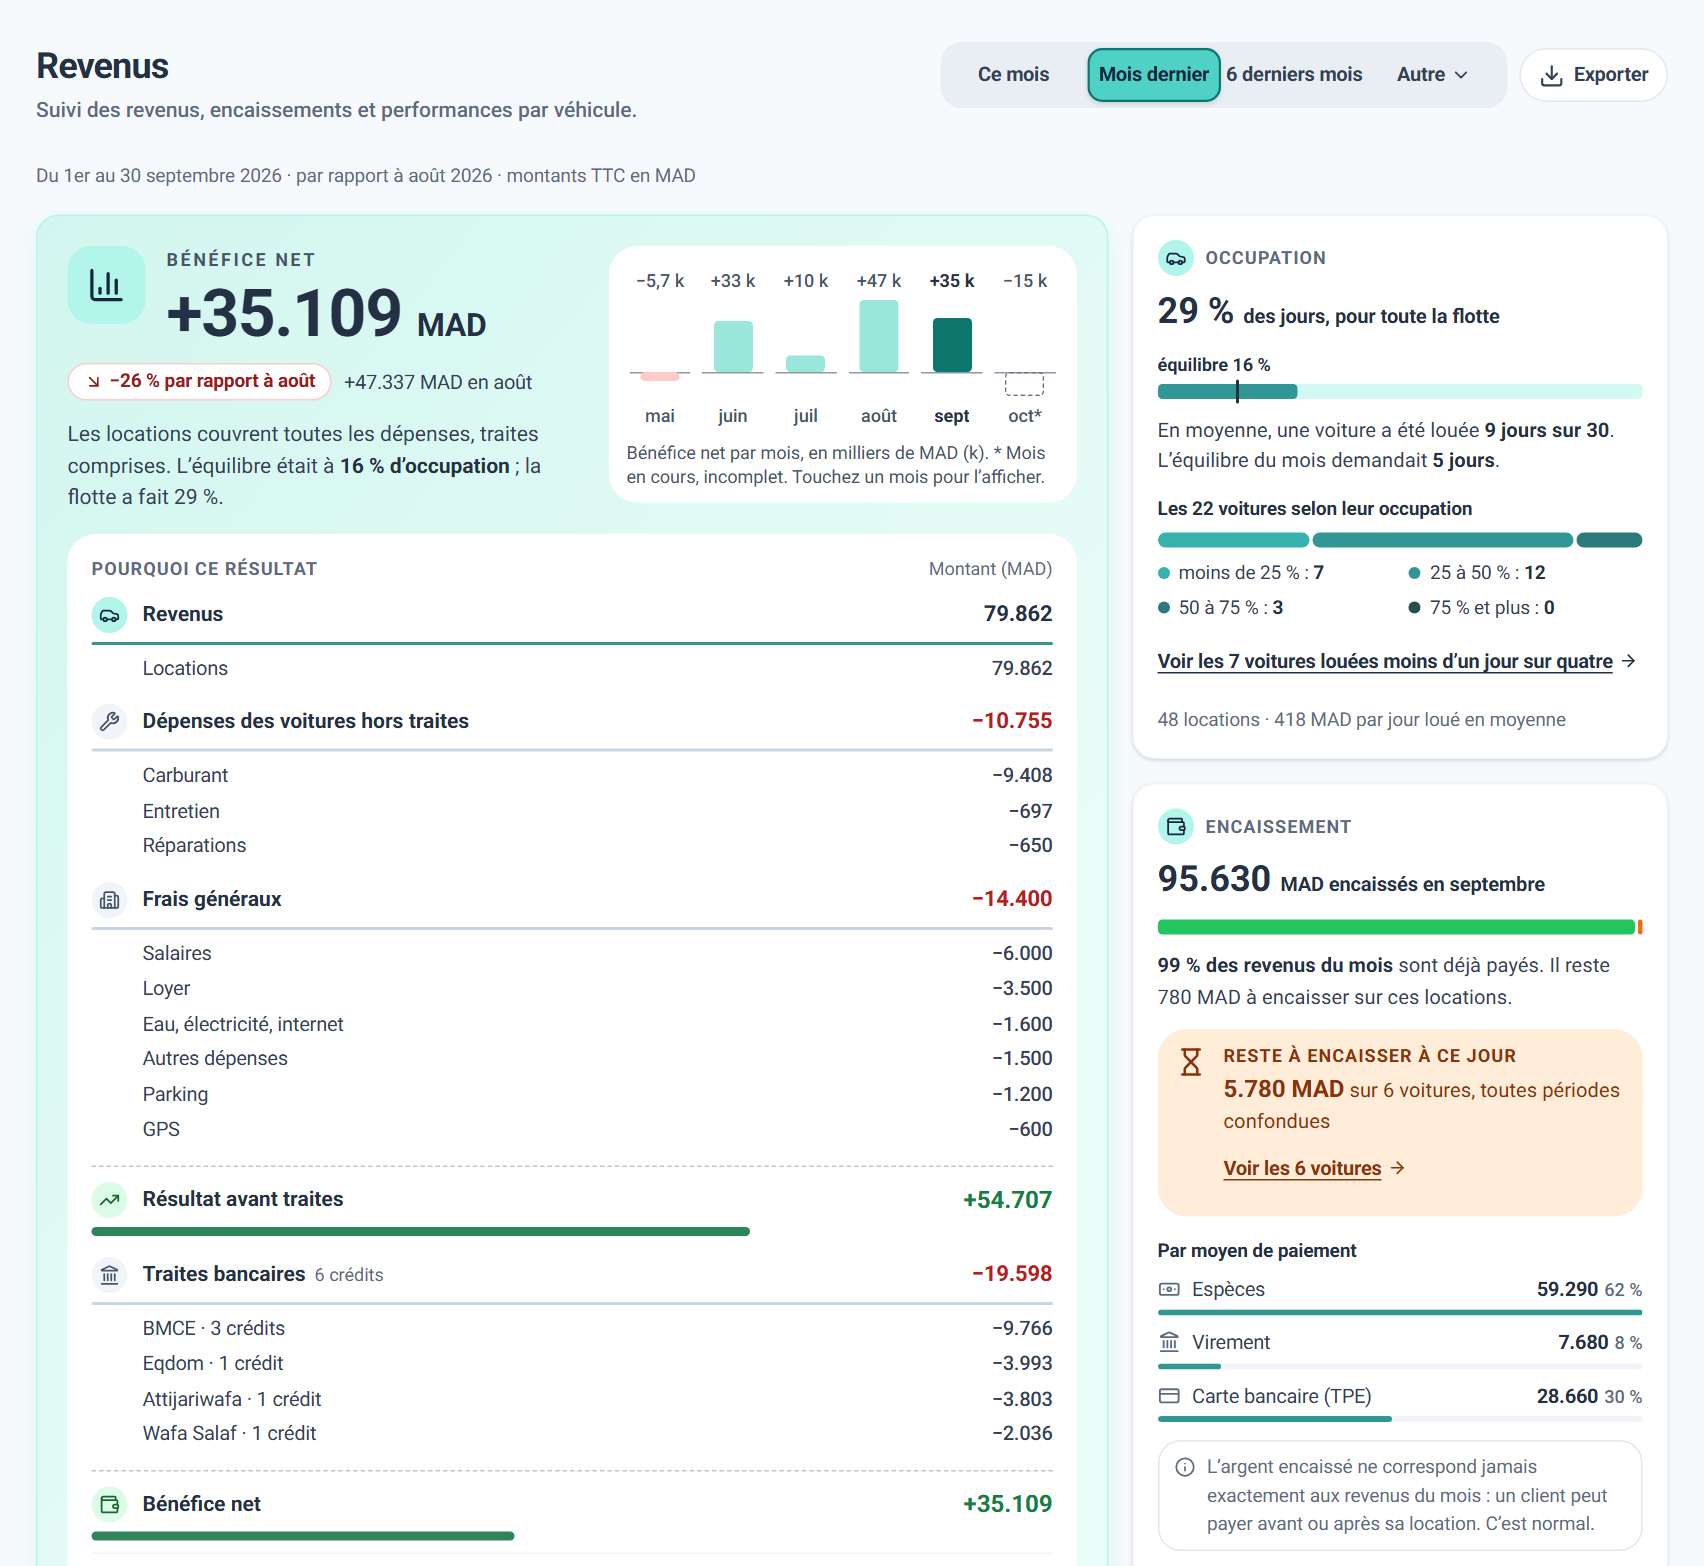Image resolution: width=1704 pixels, height=1566 pixels.
Task: Click the arrow after Voir les 6 voitures
Action: (1398, 1168)
